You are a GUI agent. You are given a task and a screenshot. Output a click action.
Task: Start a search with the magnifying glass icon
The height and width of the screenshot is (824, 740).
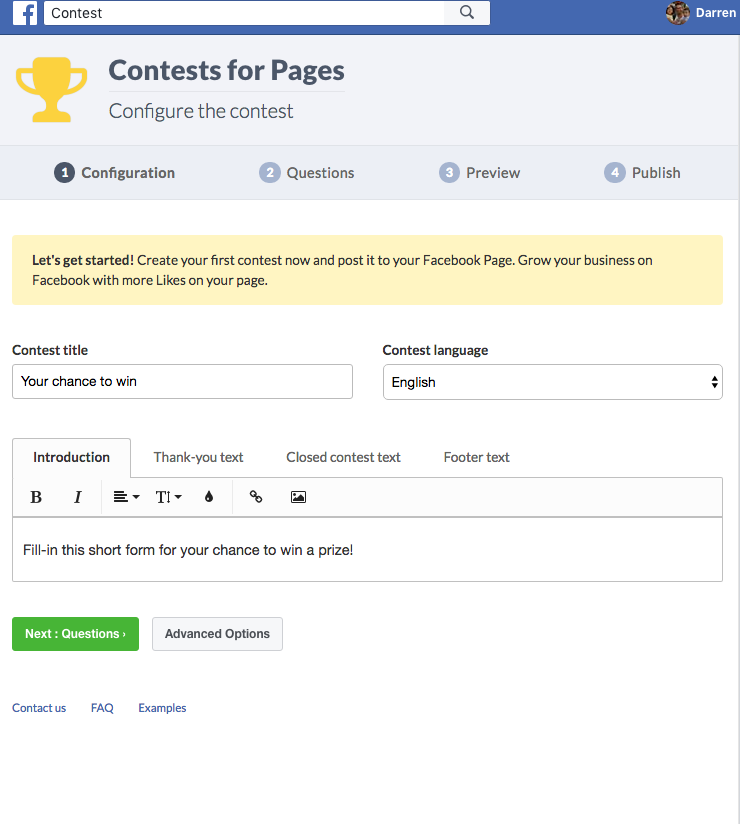(x=466, y=13)
